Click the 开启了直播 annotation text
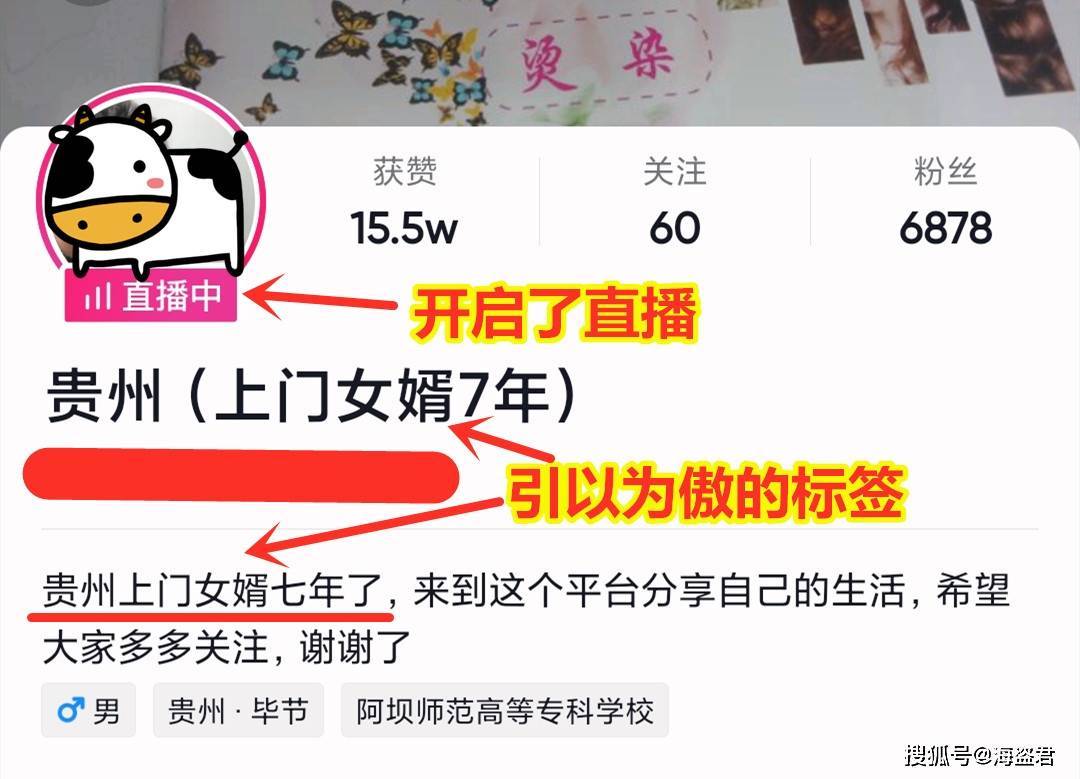Screen dimensions: 1080x779 [x=554, y=313]
